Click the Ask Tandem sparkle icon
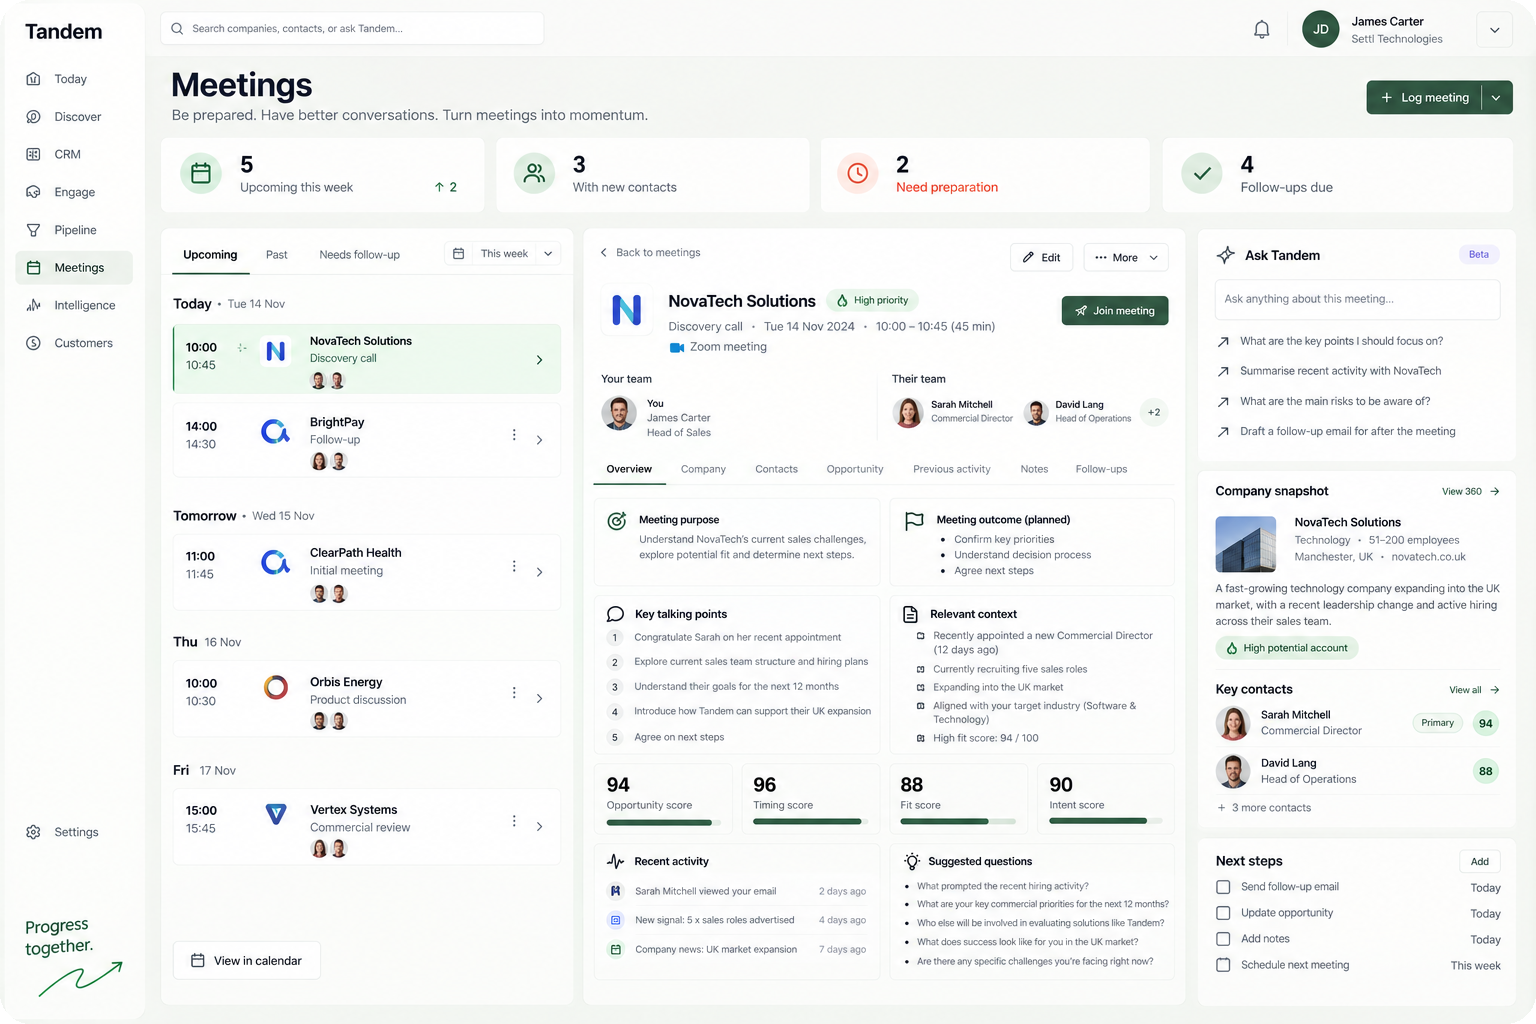This screenshot has height=1024, width=1536. point(1225,255)
